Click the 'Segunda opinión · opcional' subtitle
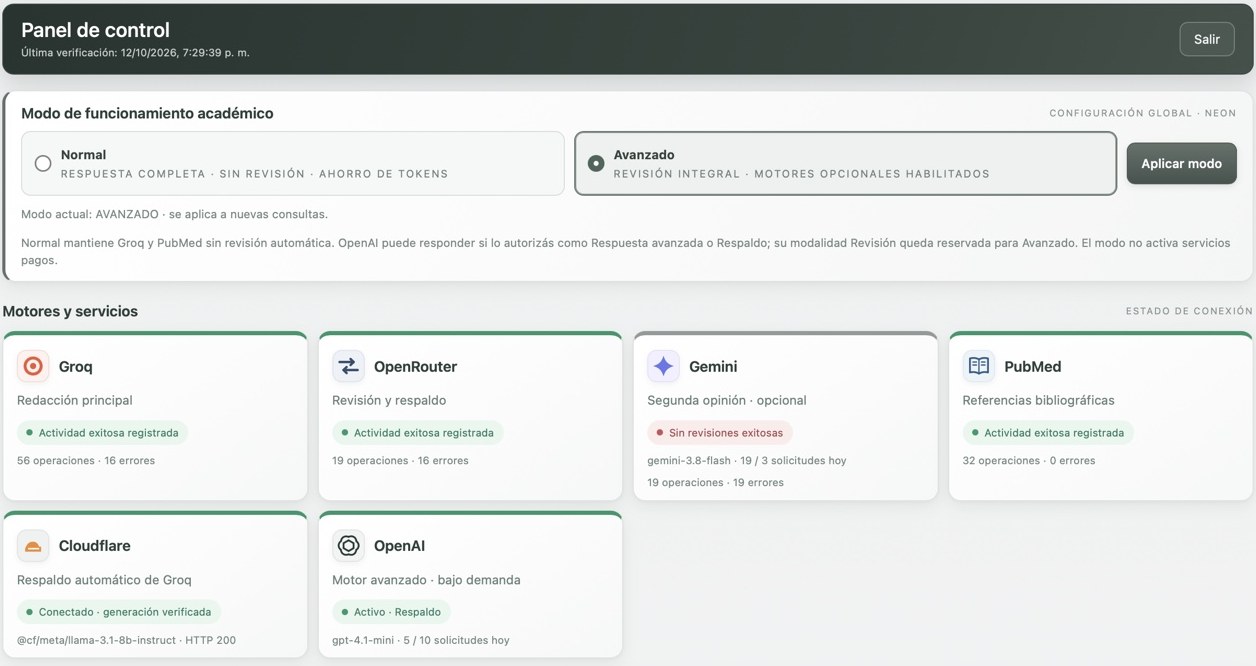Image resolution: width=1256 pixels, height=666 pixels. [x=727, y=401]
